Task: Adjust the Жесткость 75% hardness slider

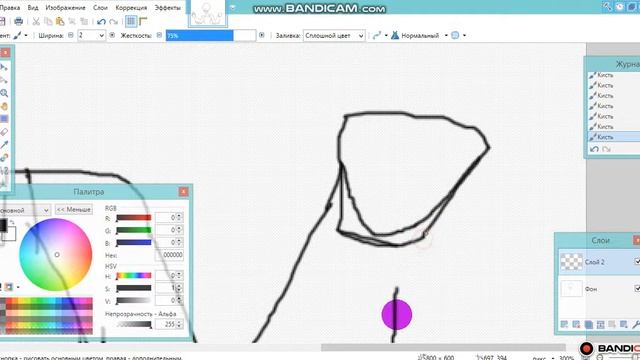Action: coord(211,36)
